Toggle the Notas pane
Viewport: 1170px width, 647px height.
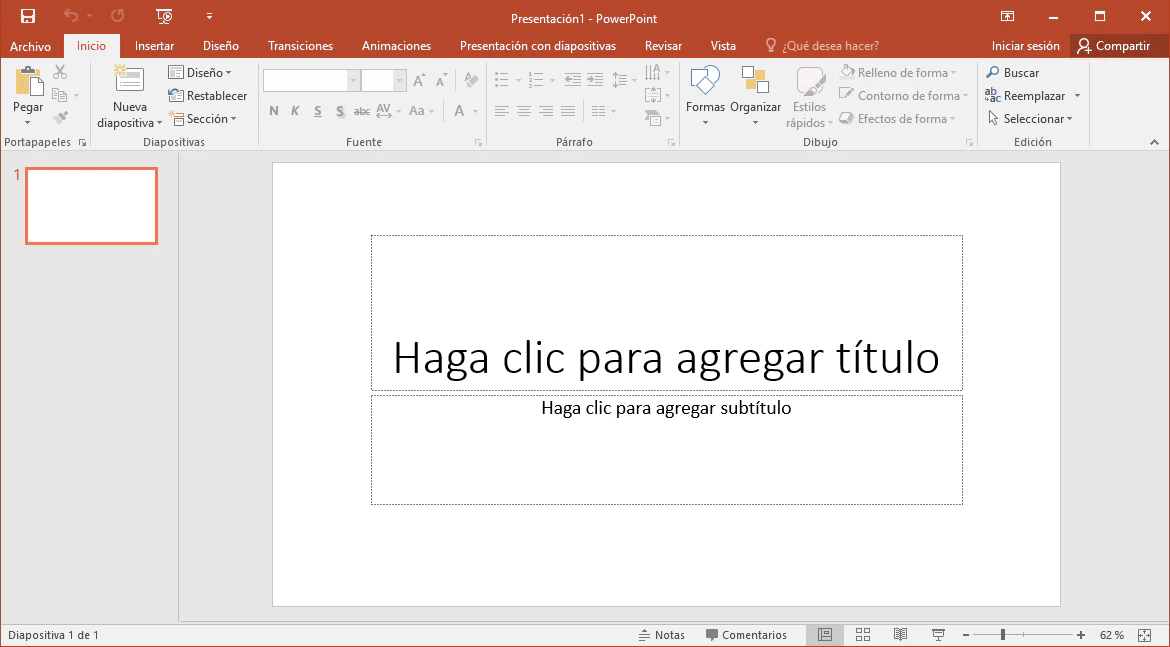click(662, 635)
